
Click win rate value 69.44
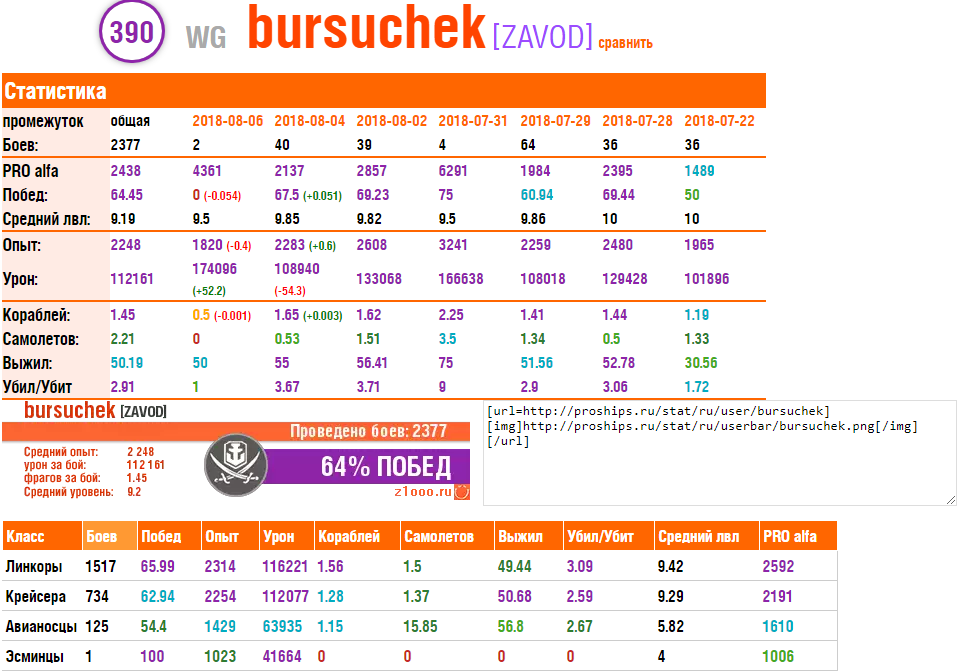pos(618,195)
